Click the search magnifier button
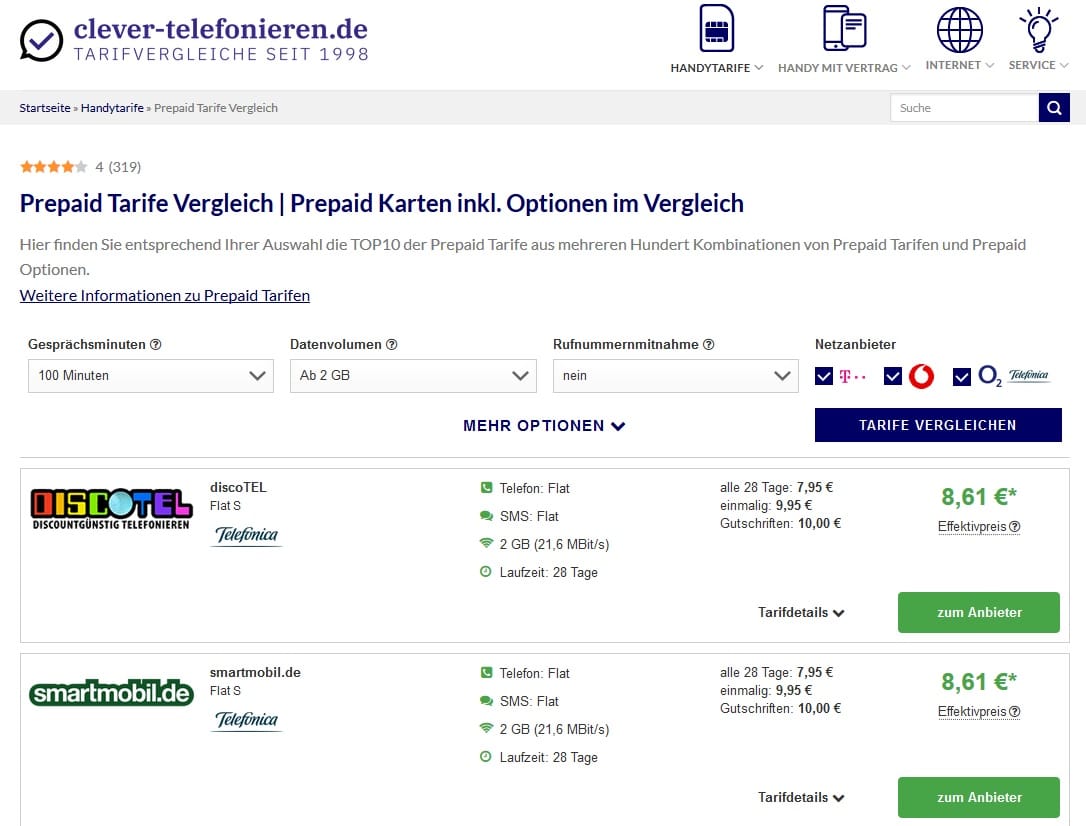This screenshot has width=1086, height=826. point(1054,108)
